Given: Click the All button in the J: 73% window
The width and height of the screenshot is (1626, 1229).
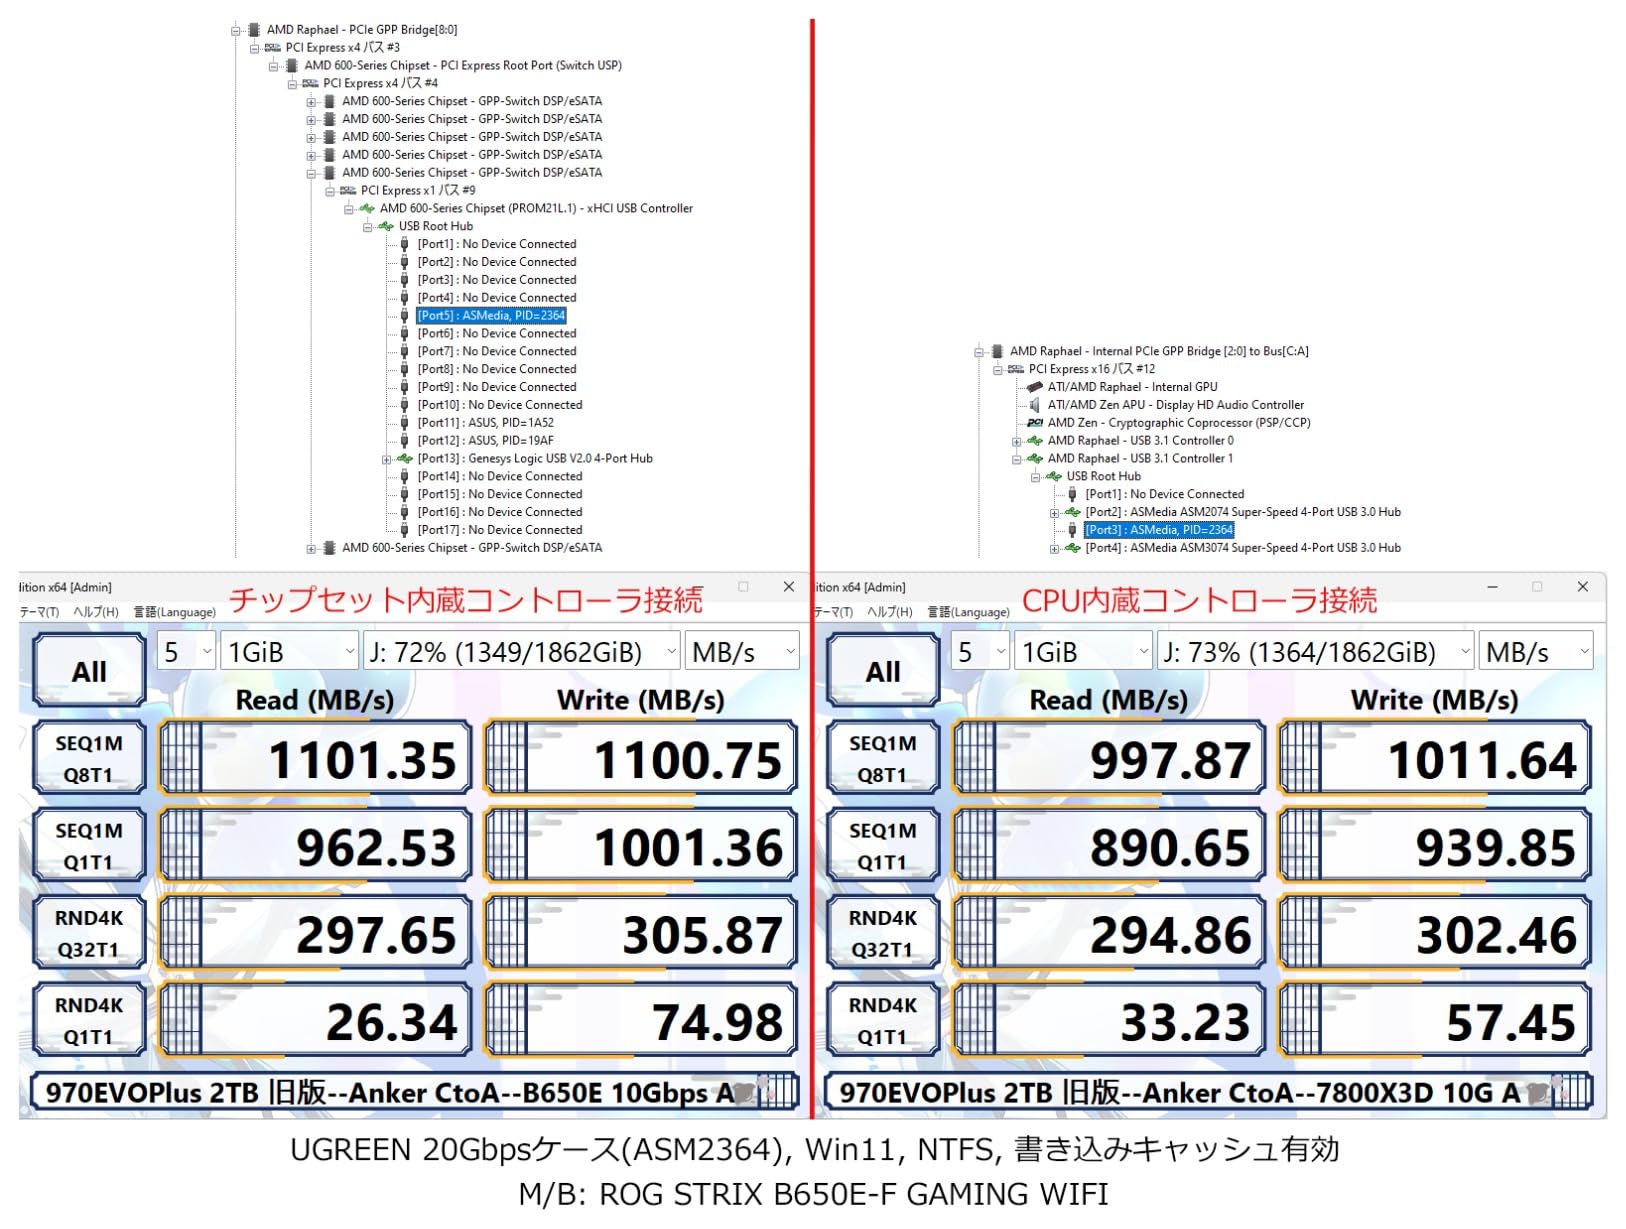Looking at the screenshot, I should click(883, 671).
